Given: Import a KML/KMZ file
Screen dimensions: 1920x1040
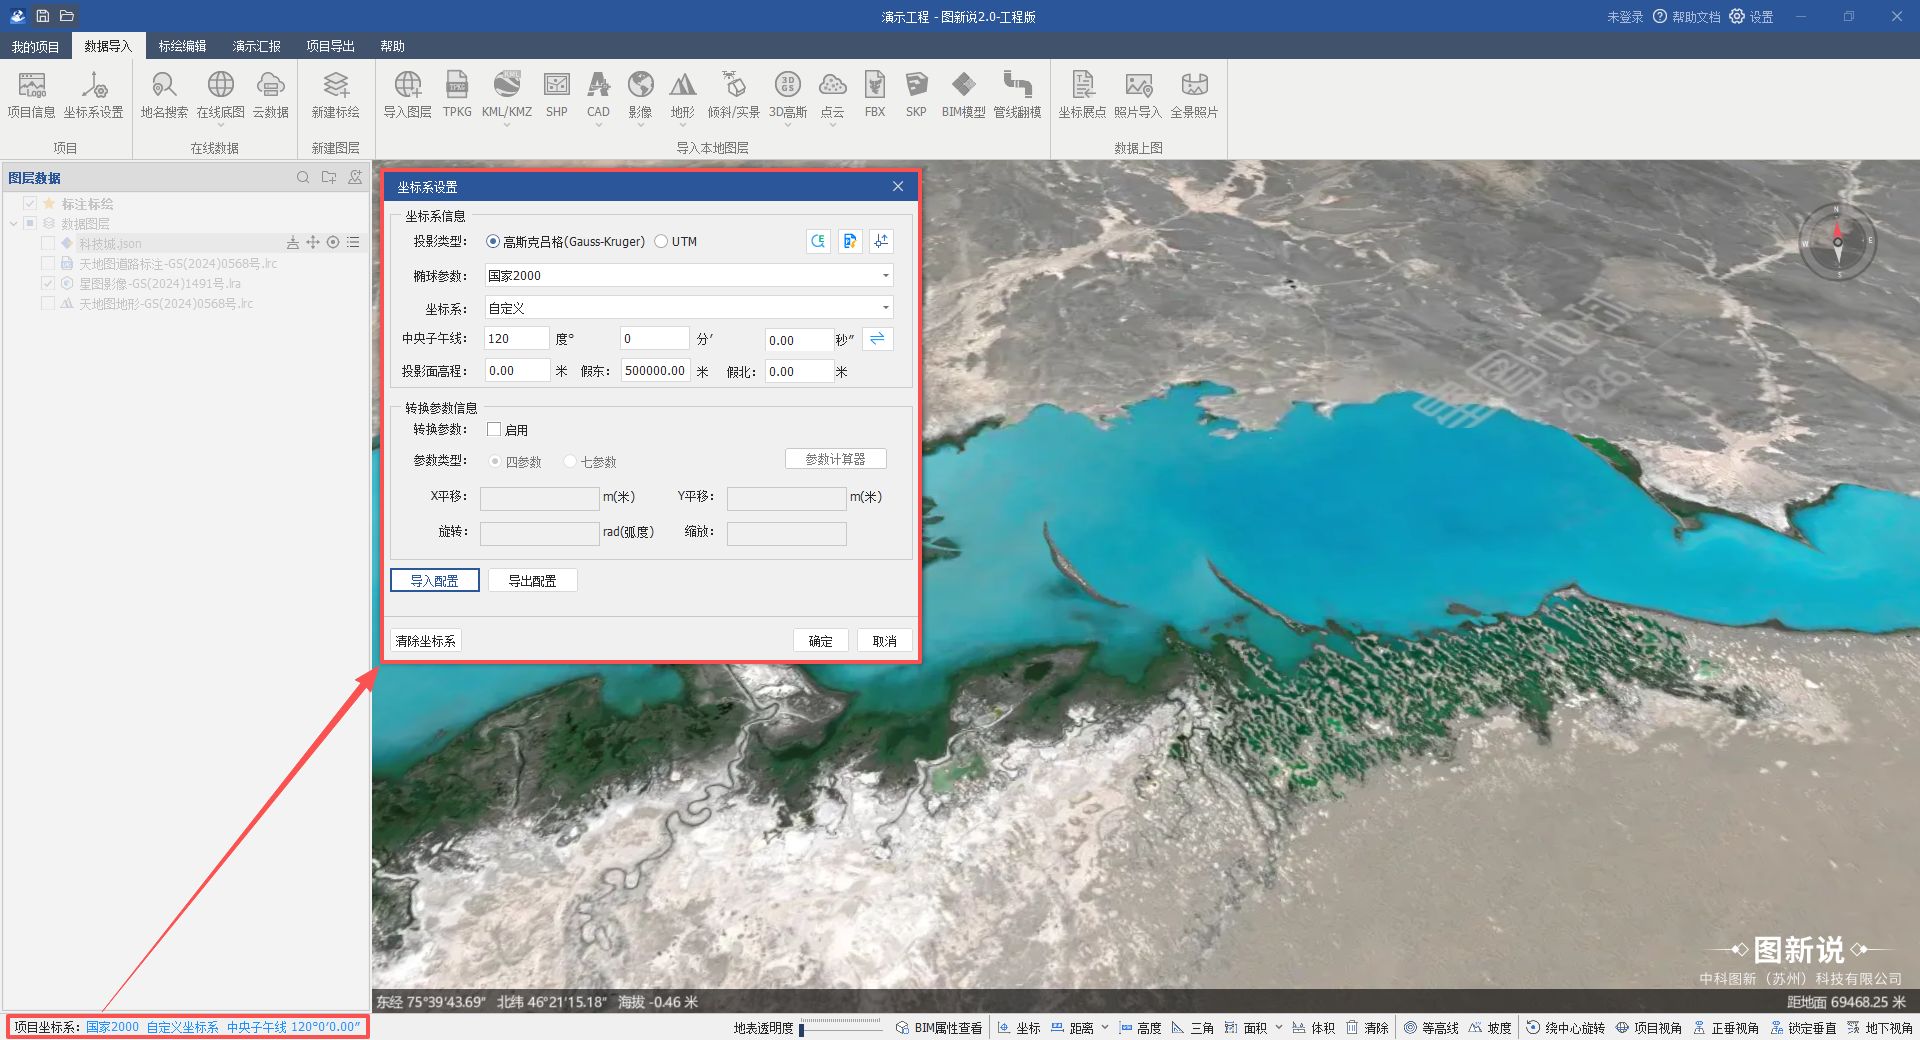Looking at the screenshot, I should click(x=507, y=96).
